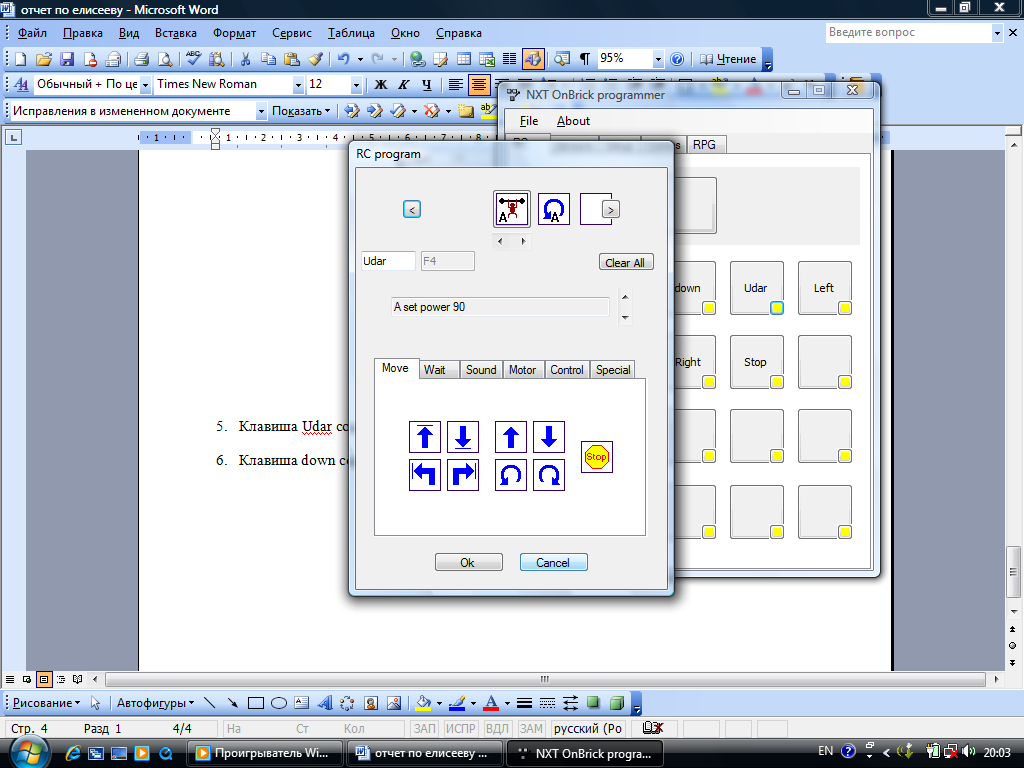Click the Left key button in NXT OnBrick
This screenshot has width=1024, height=768.
[x=825, y=288]
